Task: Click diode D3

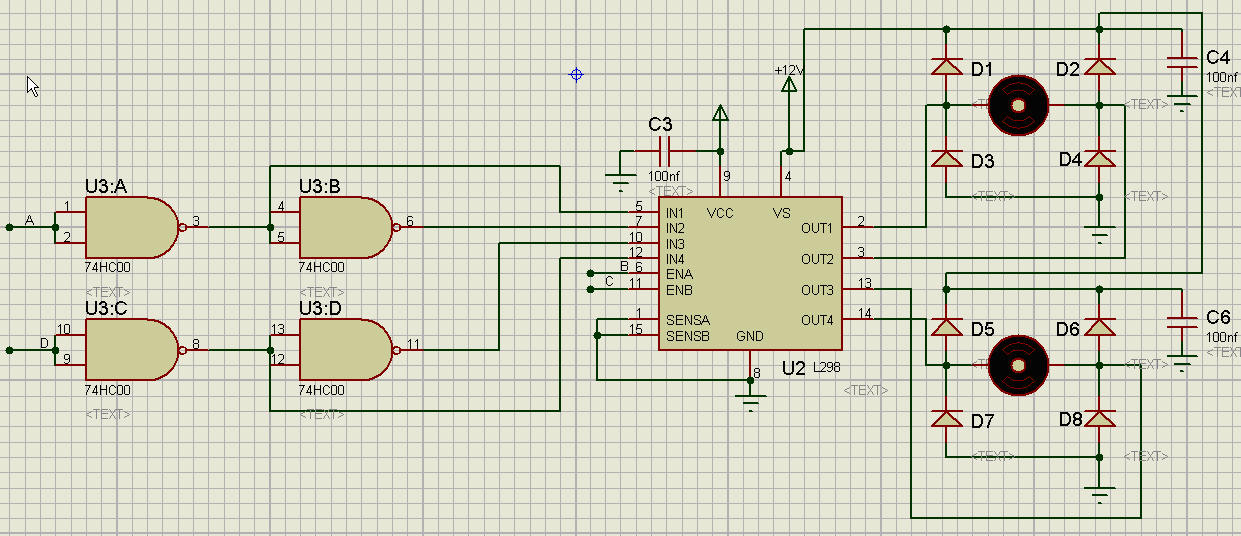Action: tap(946, 159)
